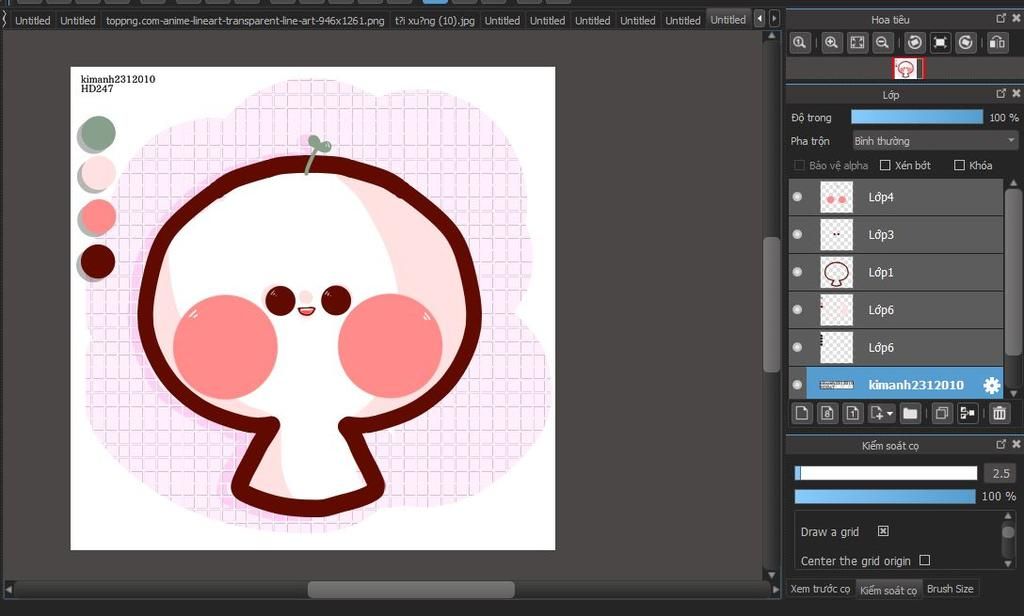Toggle visibility of kimanh2312010 layer

pos(797,385)
